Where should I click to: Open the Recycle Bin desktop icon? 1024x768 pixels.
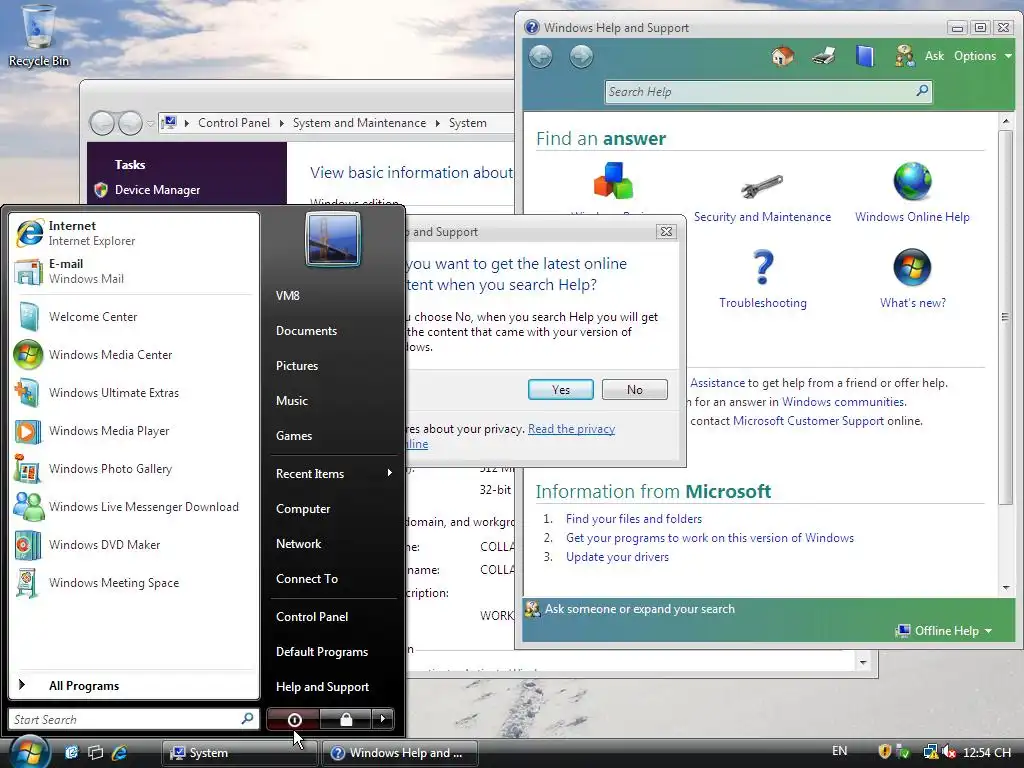pyautogui.click(x=38, y=37)
